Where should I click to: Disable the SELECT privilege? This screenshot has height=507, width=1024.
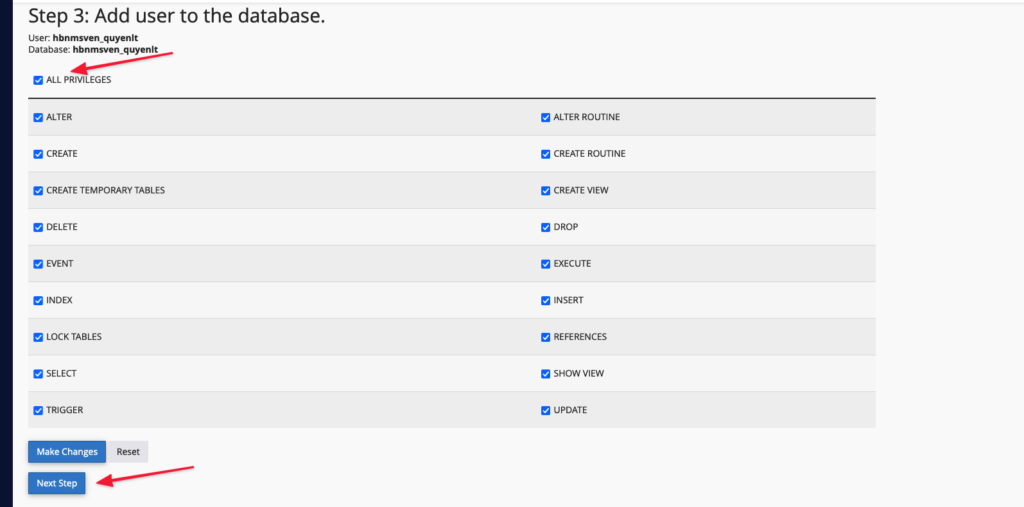click(x=38, y=374)
